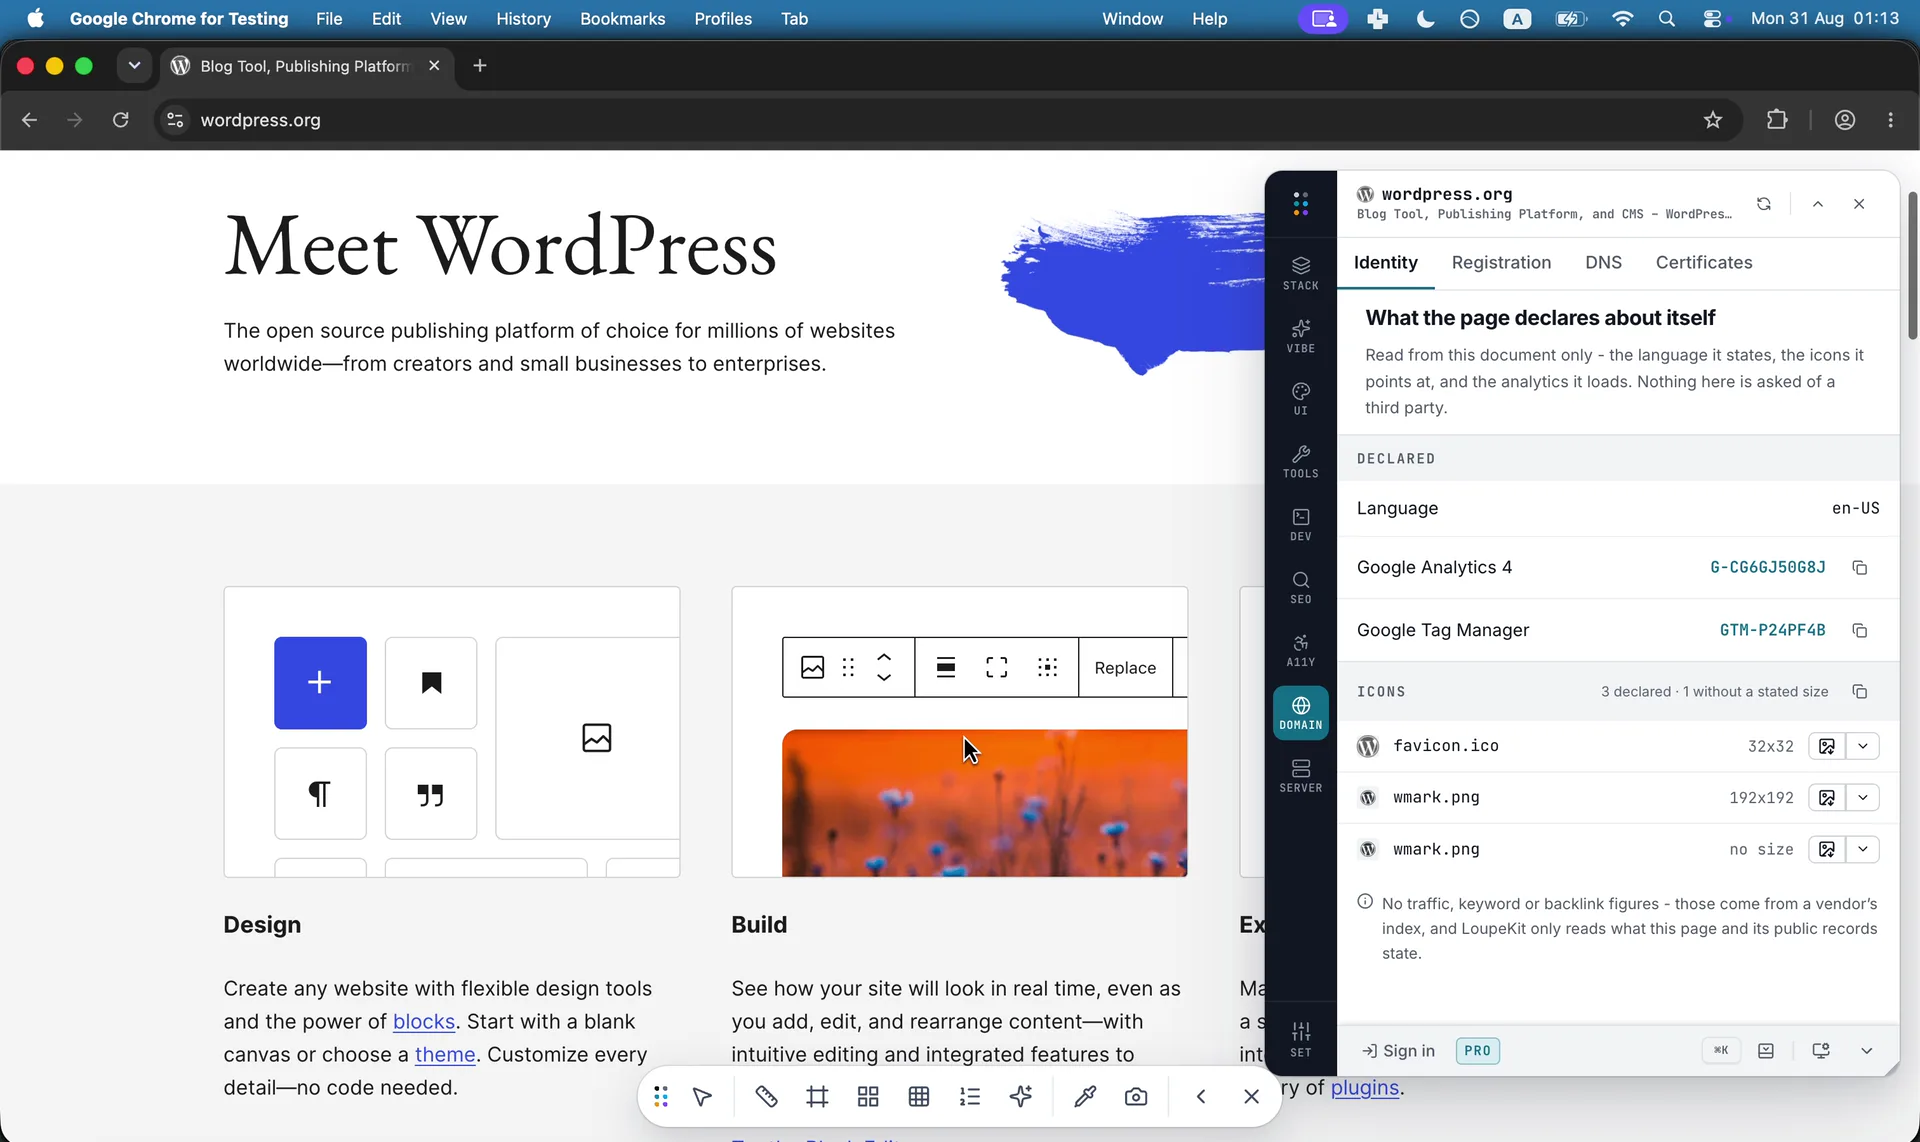Open the A11Y accessibility section

(x=1300, y=651)
